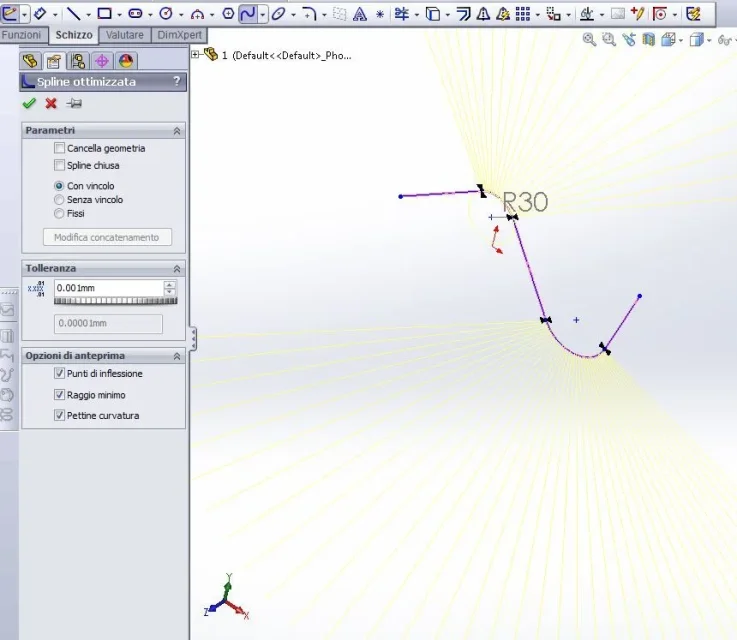
Task: Cancel Spline ottimizzata with red X
Action: [51, 103]
